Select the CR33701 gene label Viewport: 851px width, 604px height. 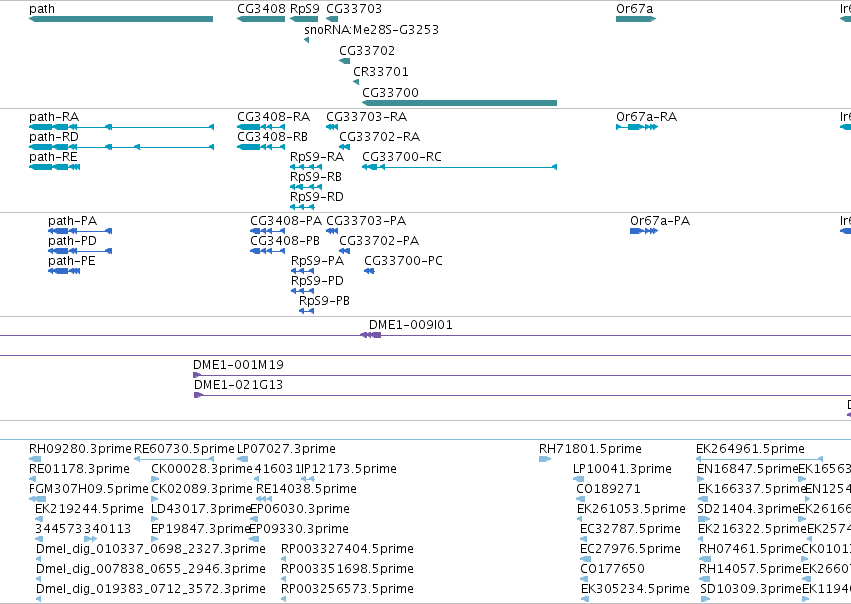(x=381, y=72)
